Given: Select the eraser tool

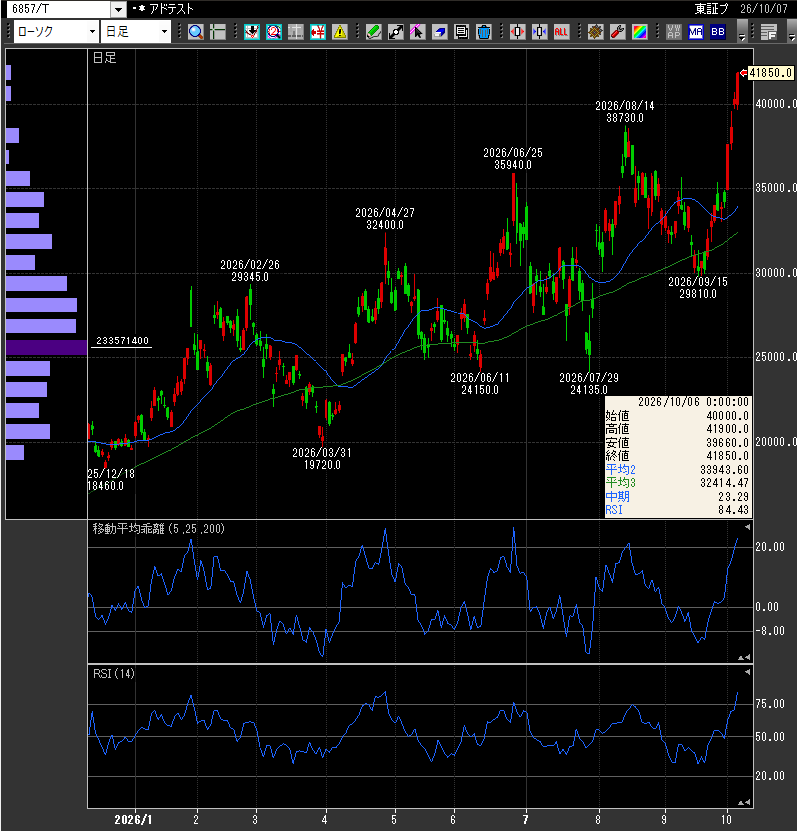Looking at the screenshot, I should click(440, 32).
